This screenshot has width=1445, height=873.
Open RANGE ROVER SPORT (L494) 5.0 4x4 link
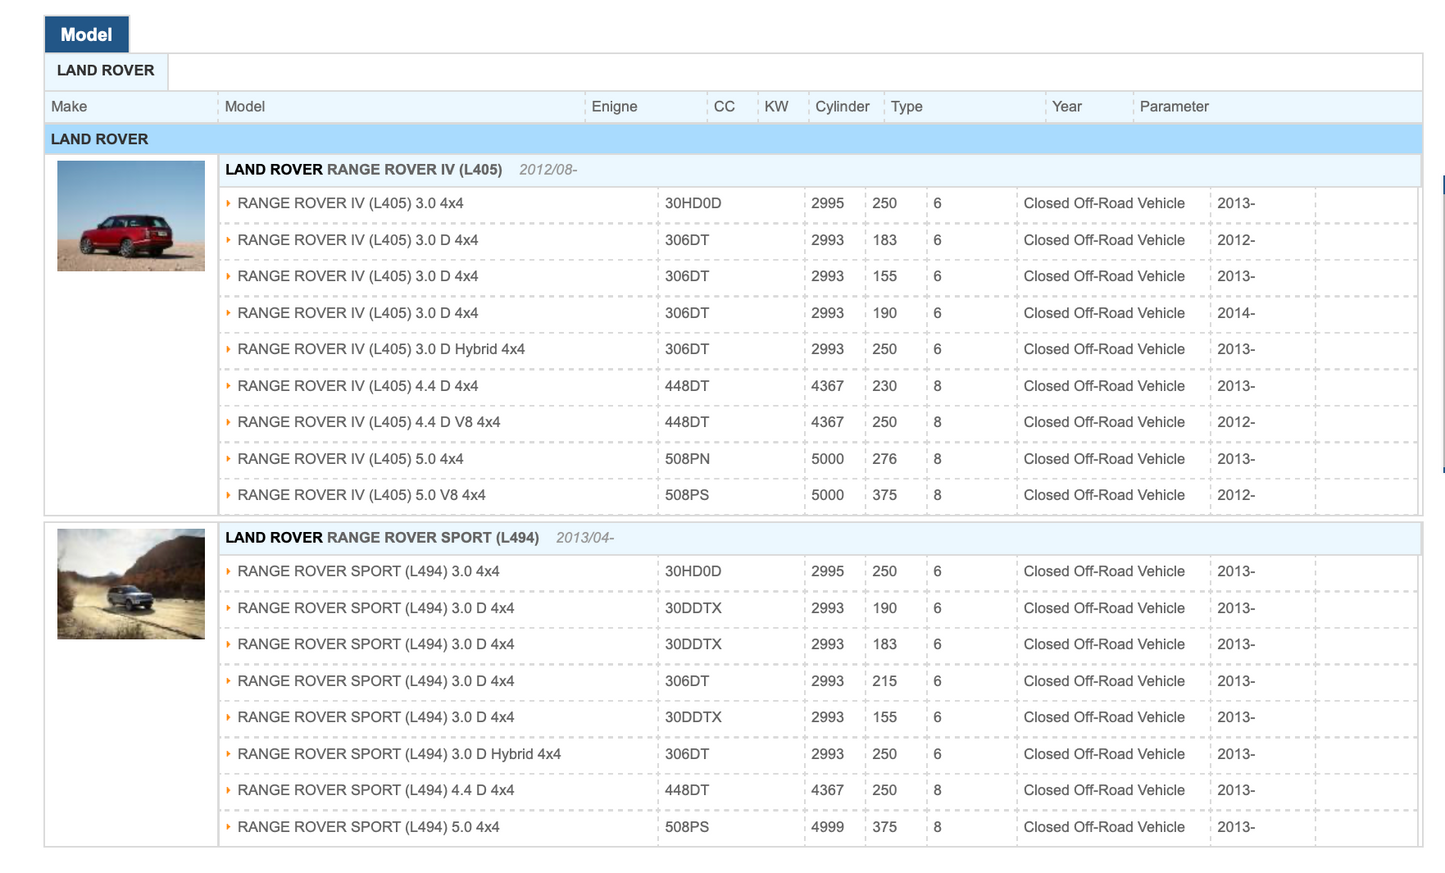[368, 827]
